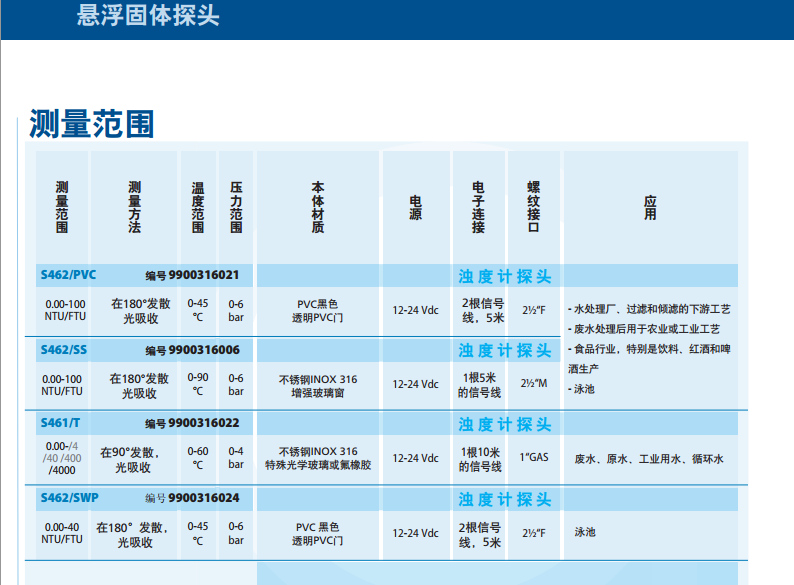Image resolution: width=794 pixels, height=585 pixels.
Task: Select the 应用 column header
Action: 650,207
